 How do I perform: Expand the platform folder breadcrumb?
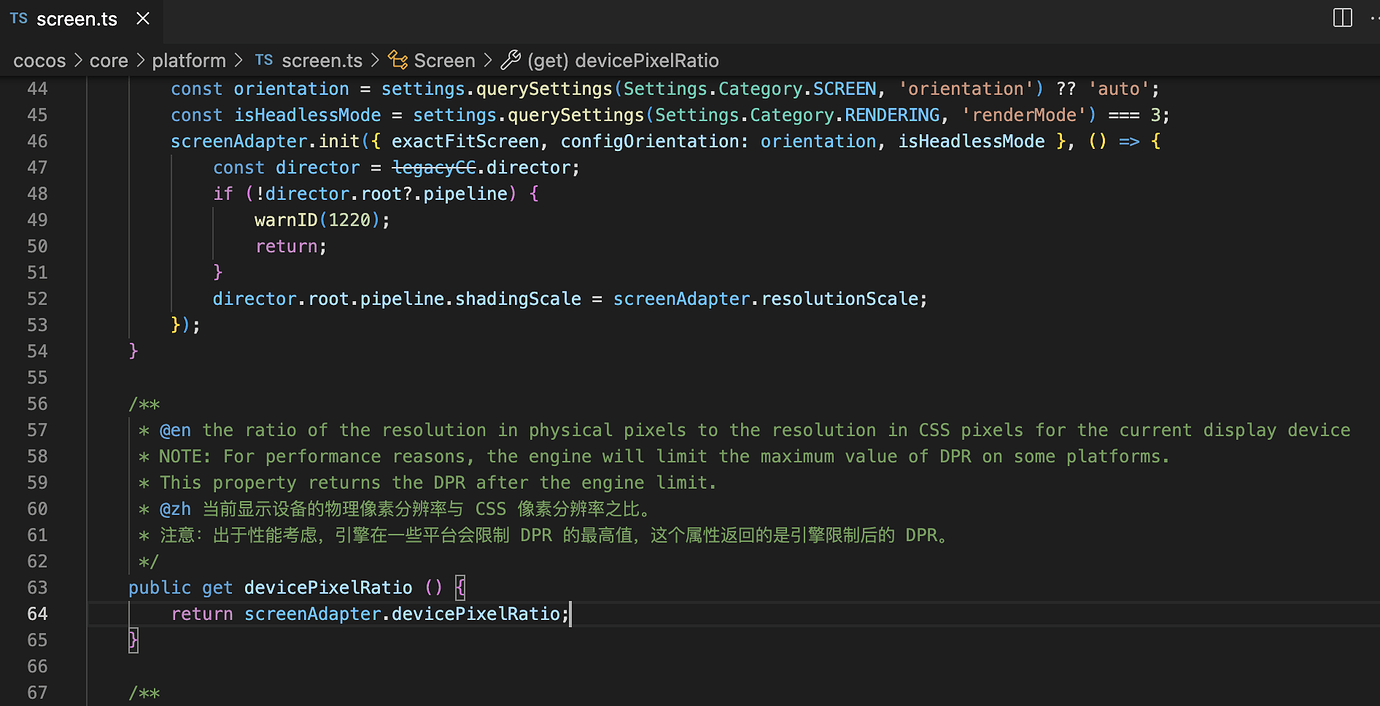pos(189,60)
